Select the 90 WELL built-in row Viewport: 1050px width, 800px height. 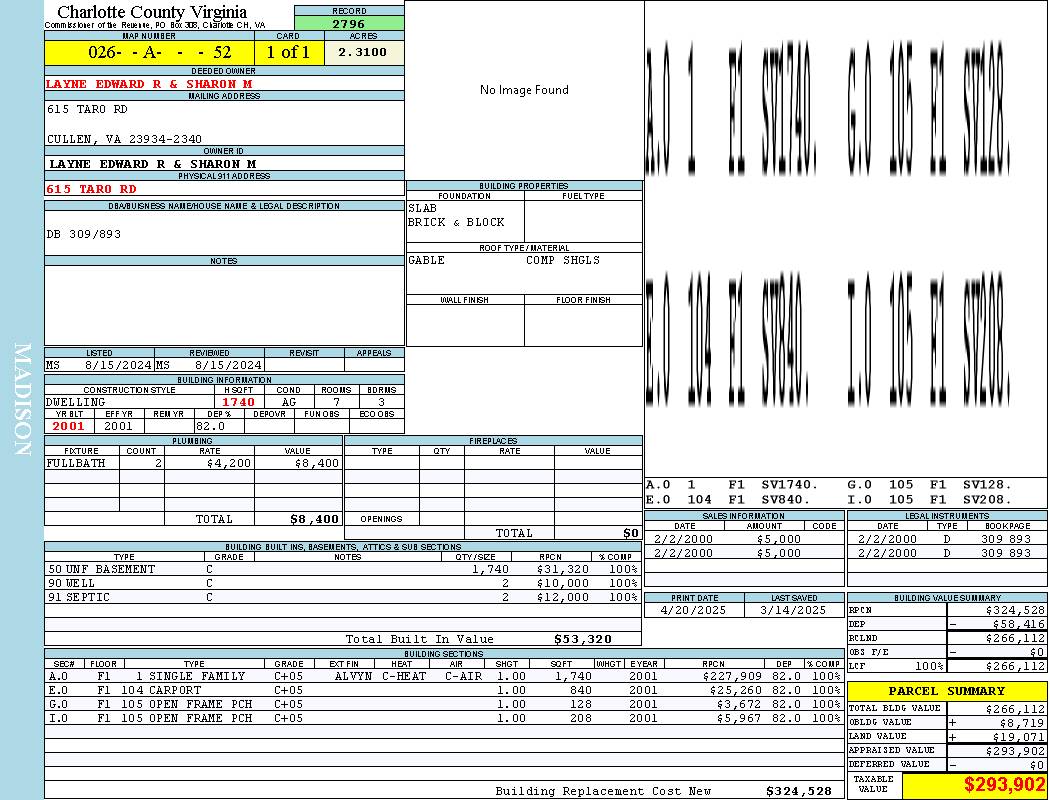click(343, 583)
